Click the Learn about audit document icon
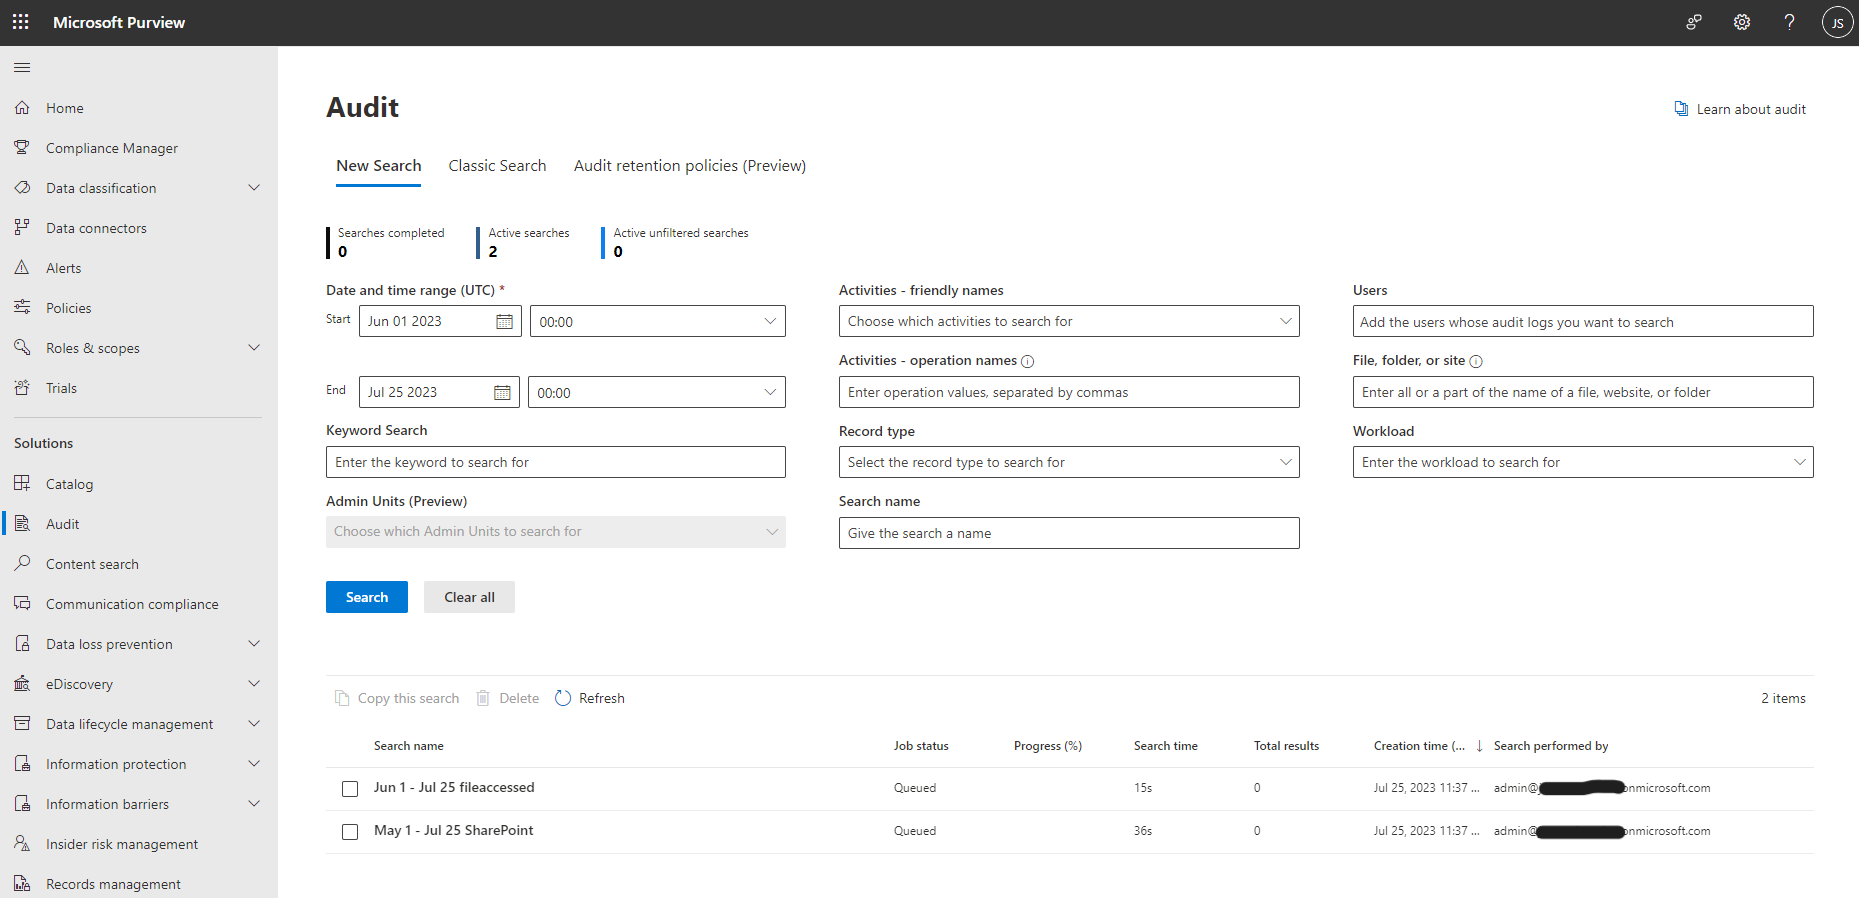The width and height of the screenshot is (1859, 898). (1681, 109)
